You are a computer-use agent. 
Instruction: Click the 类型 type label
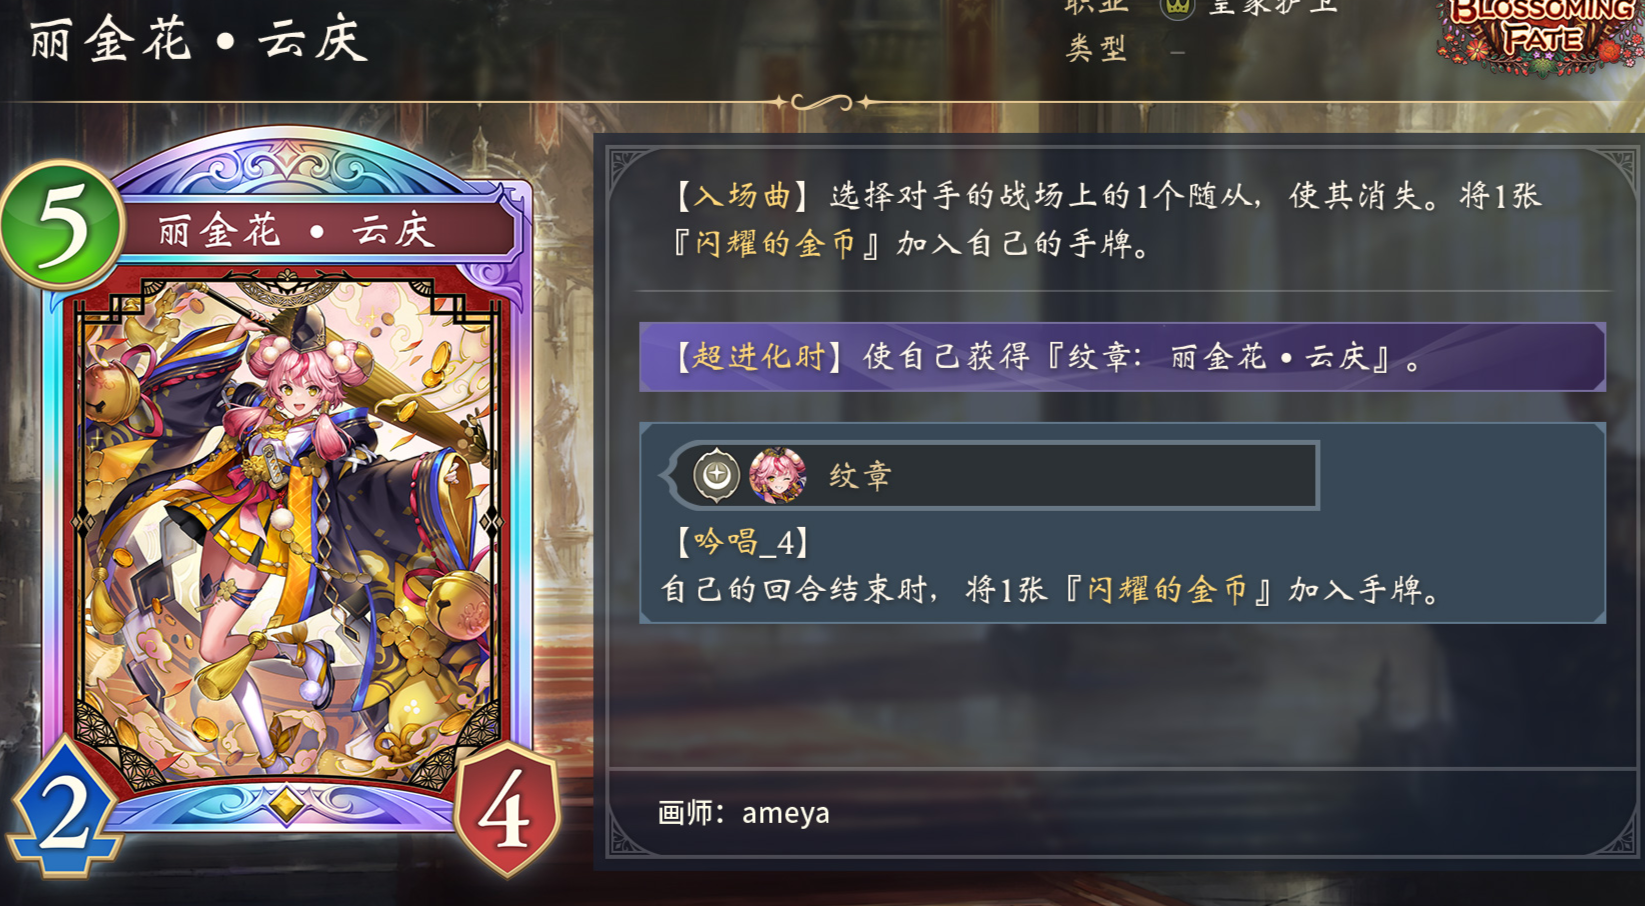(x=1096, y=48)
